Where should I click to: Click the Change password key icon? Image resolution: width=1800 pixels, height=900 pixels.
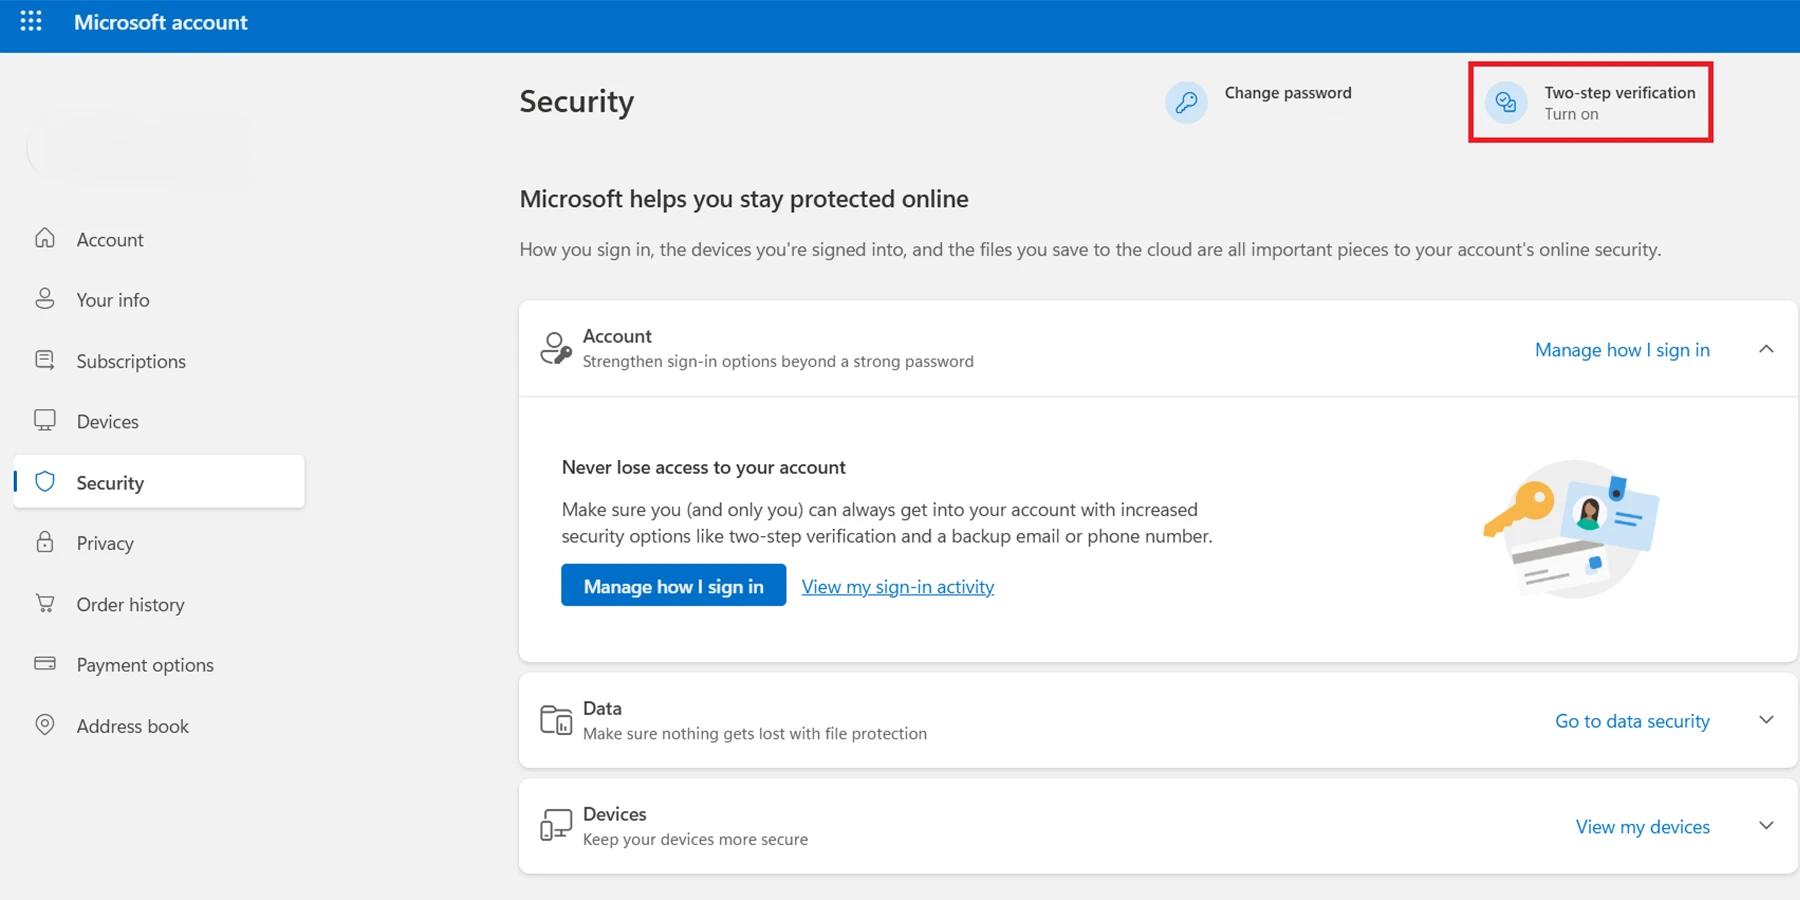[1186, 102]
